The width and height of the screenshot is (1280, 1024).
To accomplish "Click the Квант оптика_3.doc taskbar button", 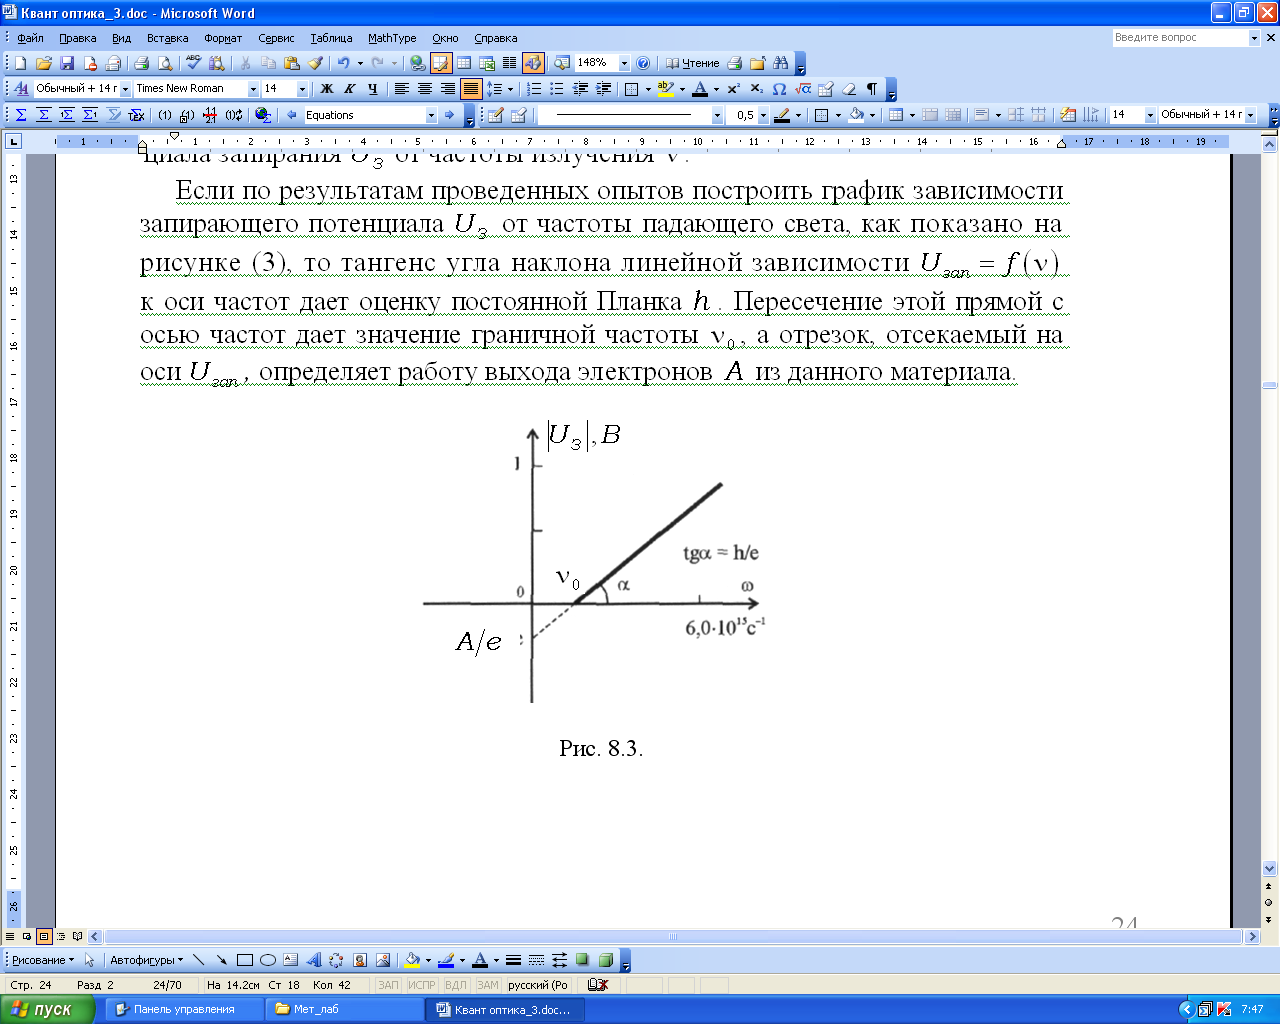I will pos(505,1009).
